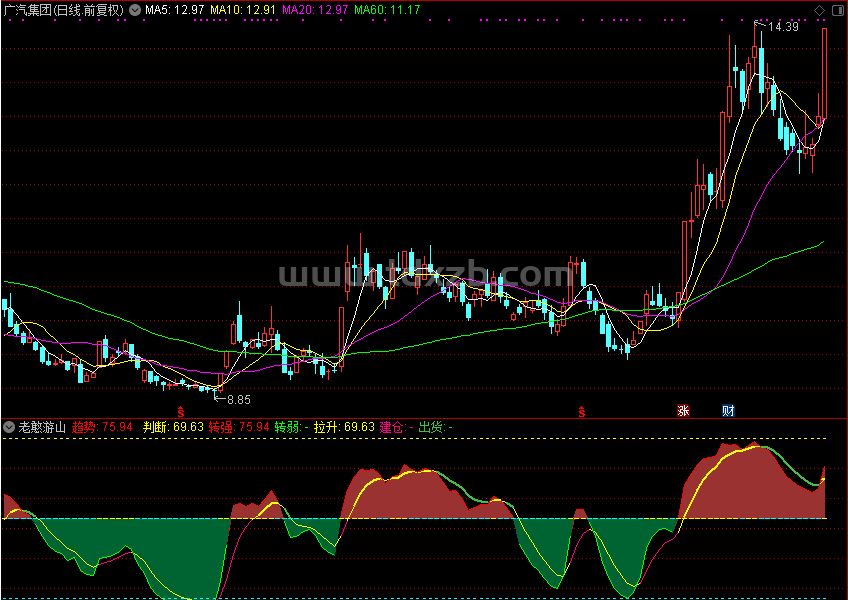
Task: Click the 判断: 69.63 value
Action: [173, 427]
